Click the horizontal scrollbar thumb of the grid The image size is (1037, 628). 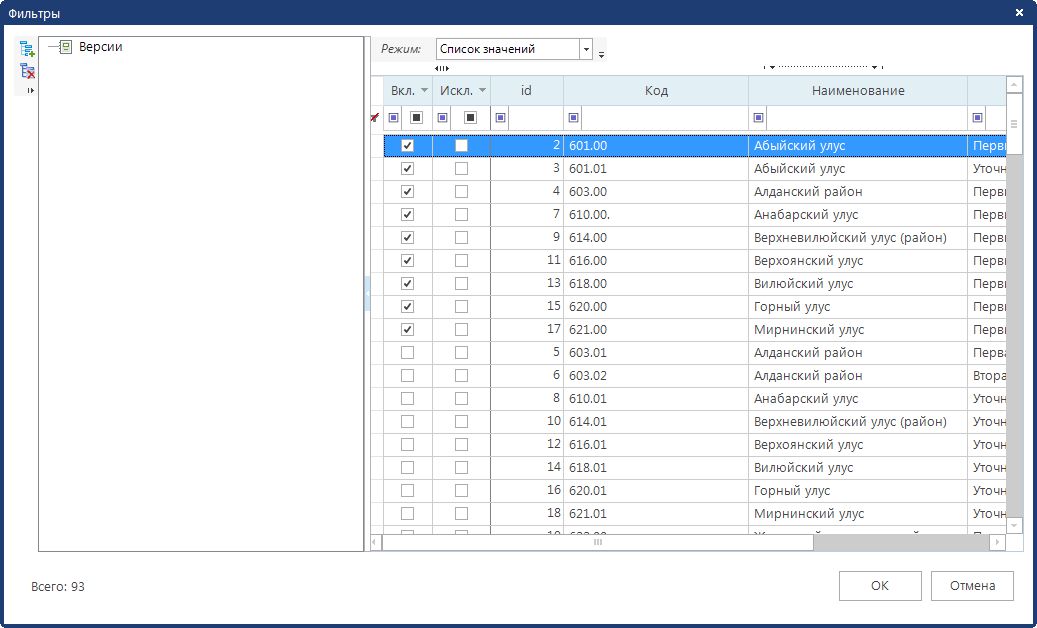(x=597, y=542)
